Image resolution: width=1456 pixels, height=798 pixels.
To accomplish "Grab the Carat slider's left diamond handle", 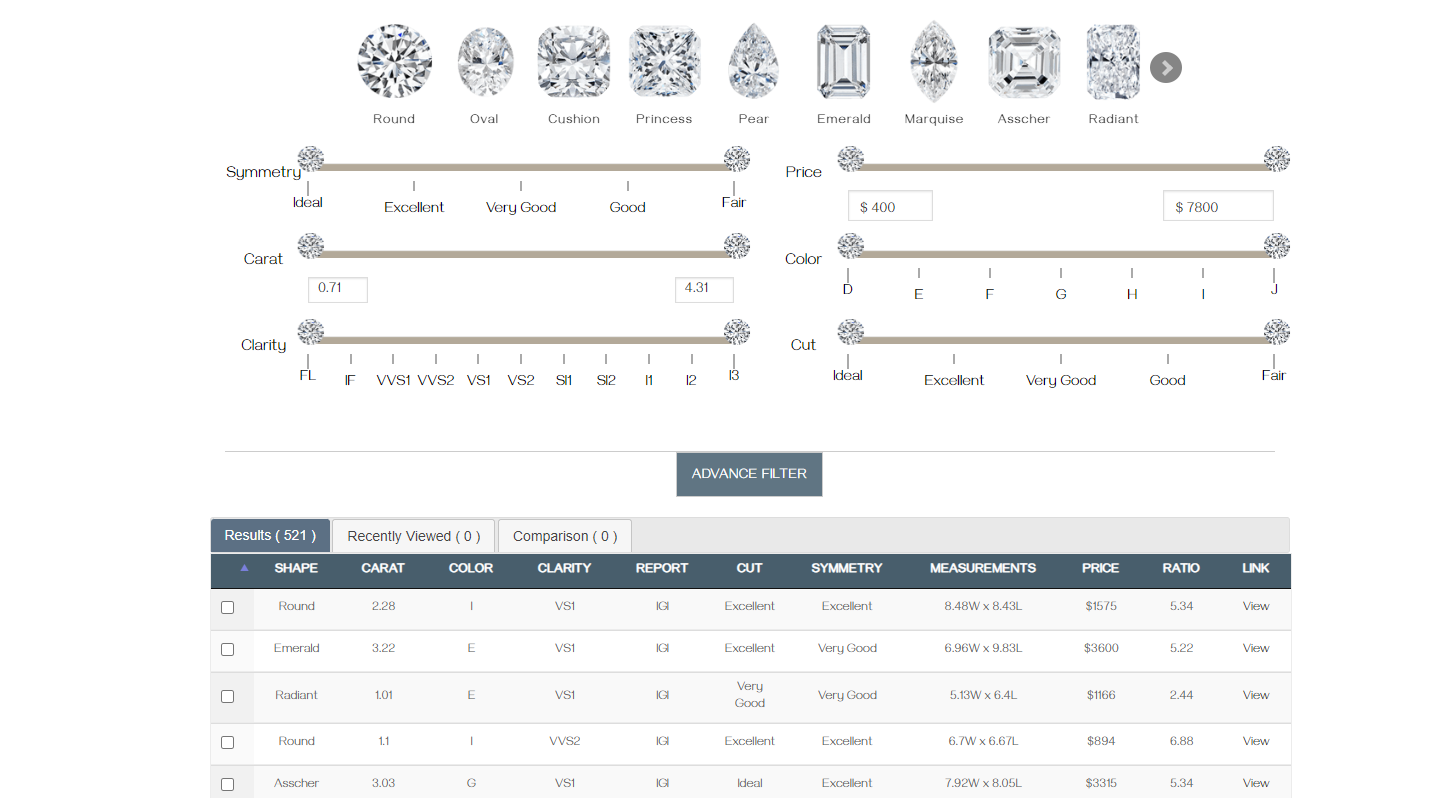I will [x=311, y=246].
